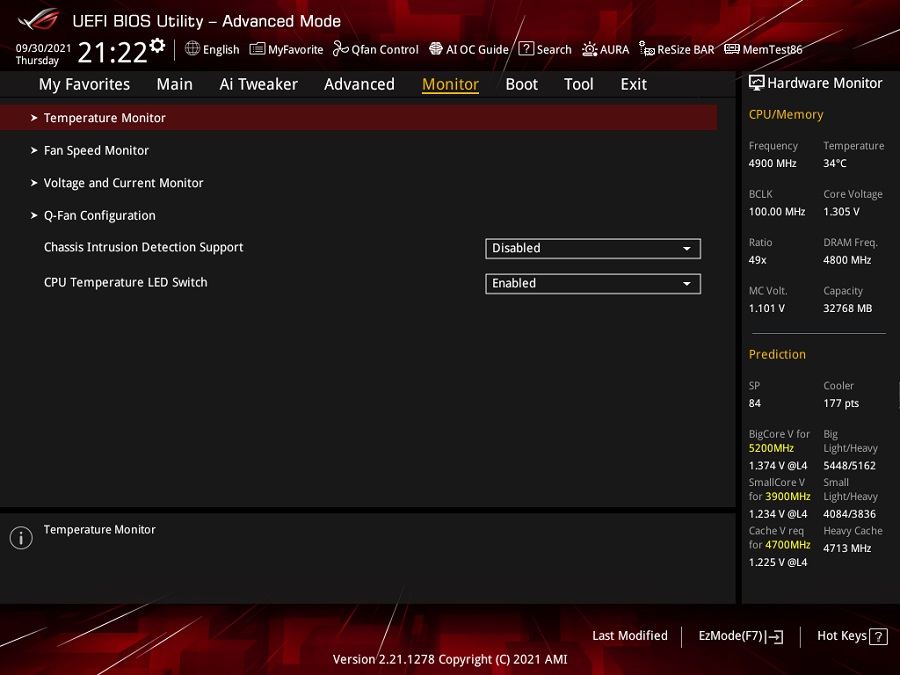This screenshot has height=675, width=900.
Task: Click the CPU/Memory section heading
Action: [x=786, y=115]
